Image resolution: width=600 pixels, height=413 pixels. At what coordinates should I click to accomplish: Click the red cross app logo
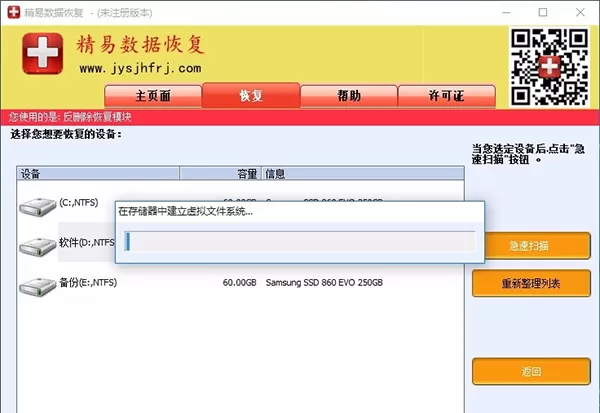point(42,54)
